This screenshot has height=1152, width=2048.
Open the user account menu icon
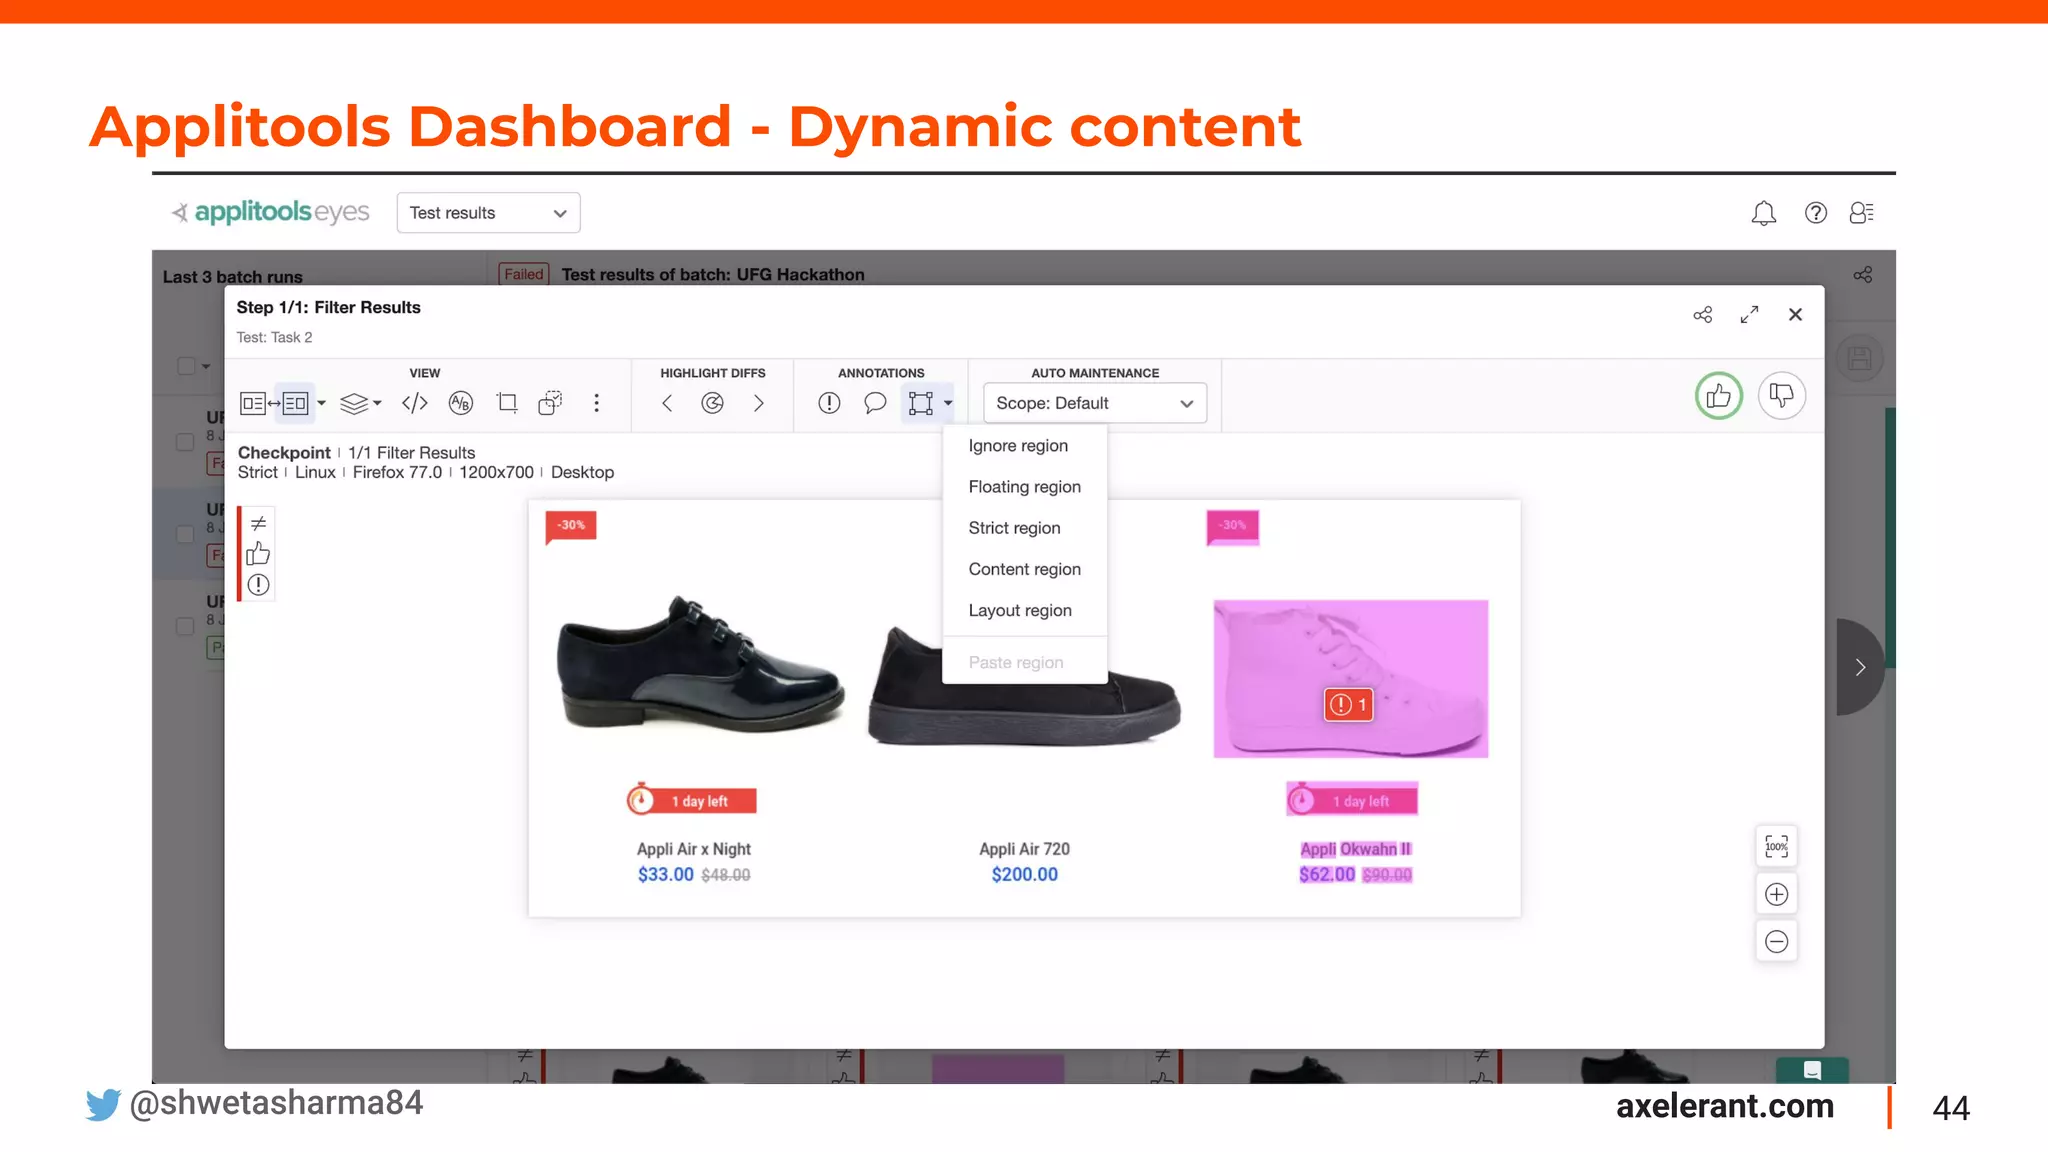click(1861, 213)
